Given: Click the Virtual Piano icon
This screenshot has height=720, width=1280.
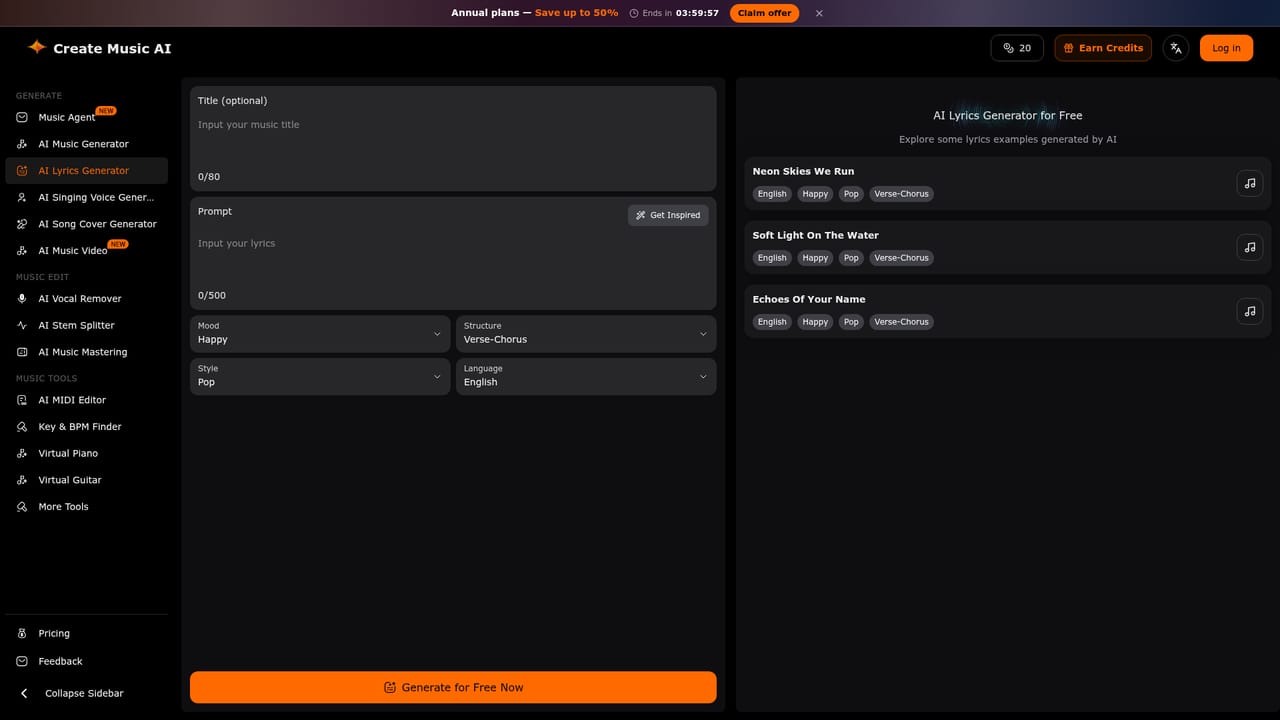Looking at the screenshot, I should 22,453.
